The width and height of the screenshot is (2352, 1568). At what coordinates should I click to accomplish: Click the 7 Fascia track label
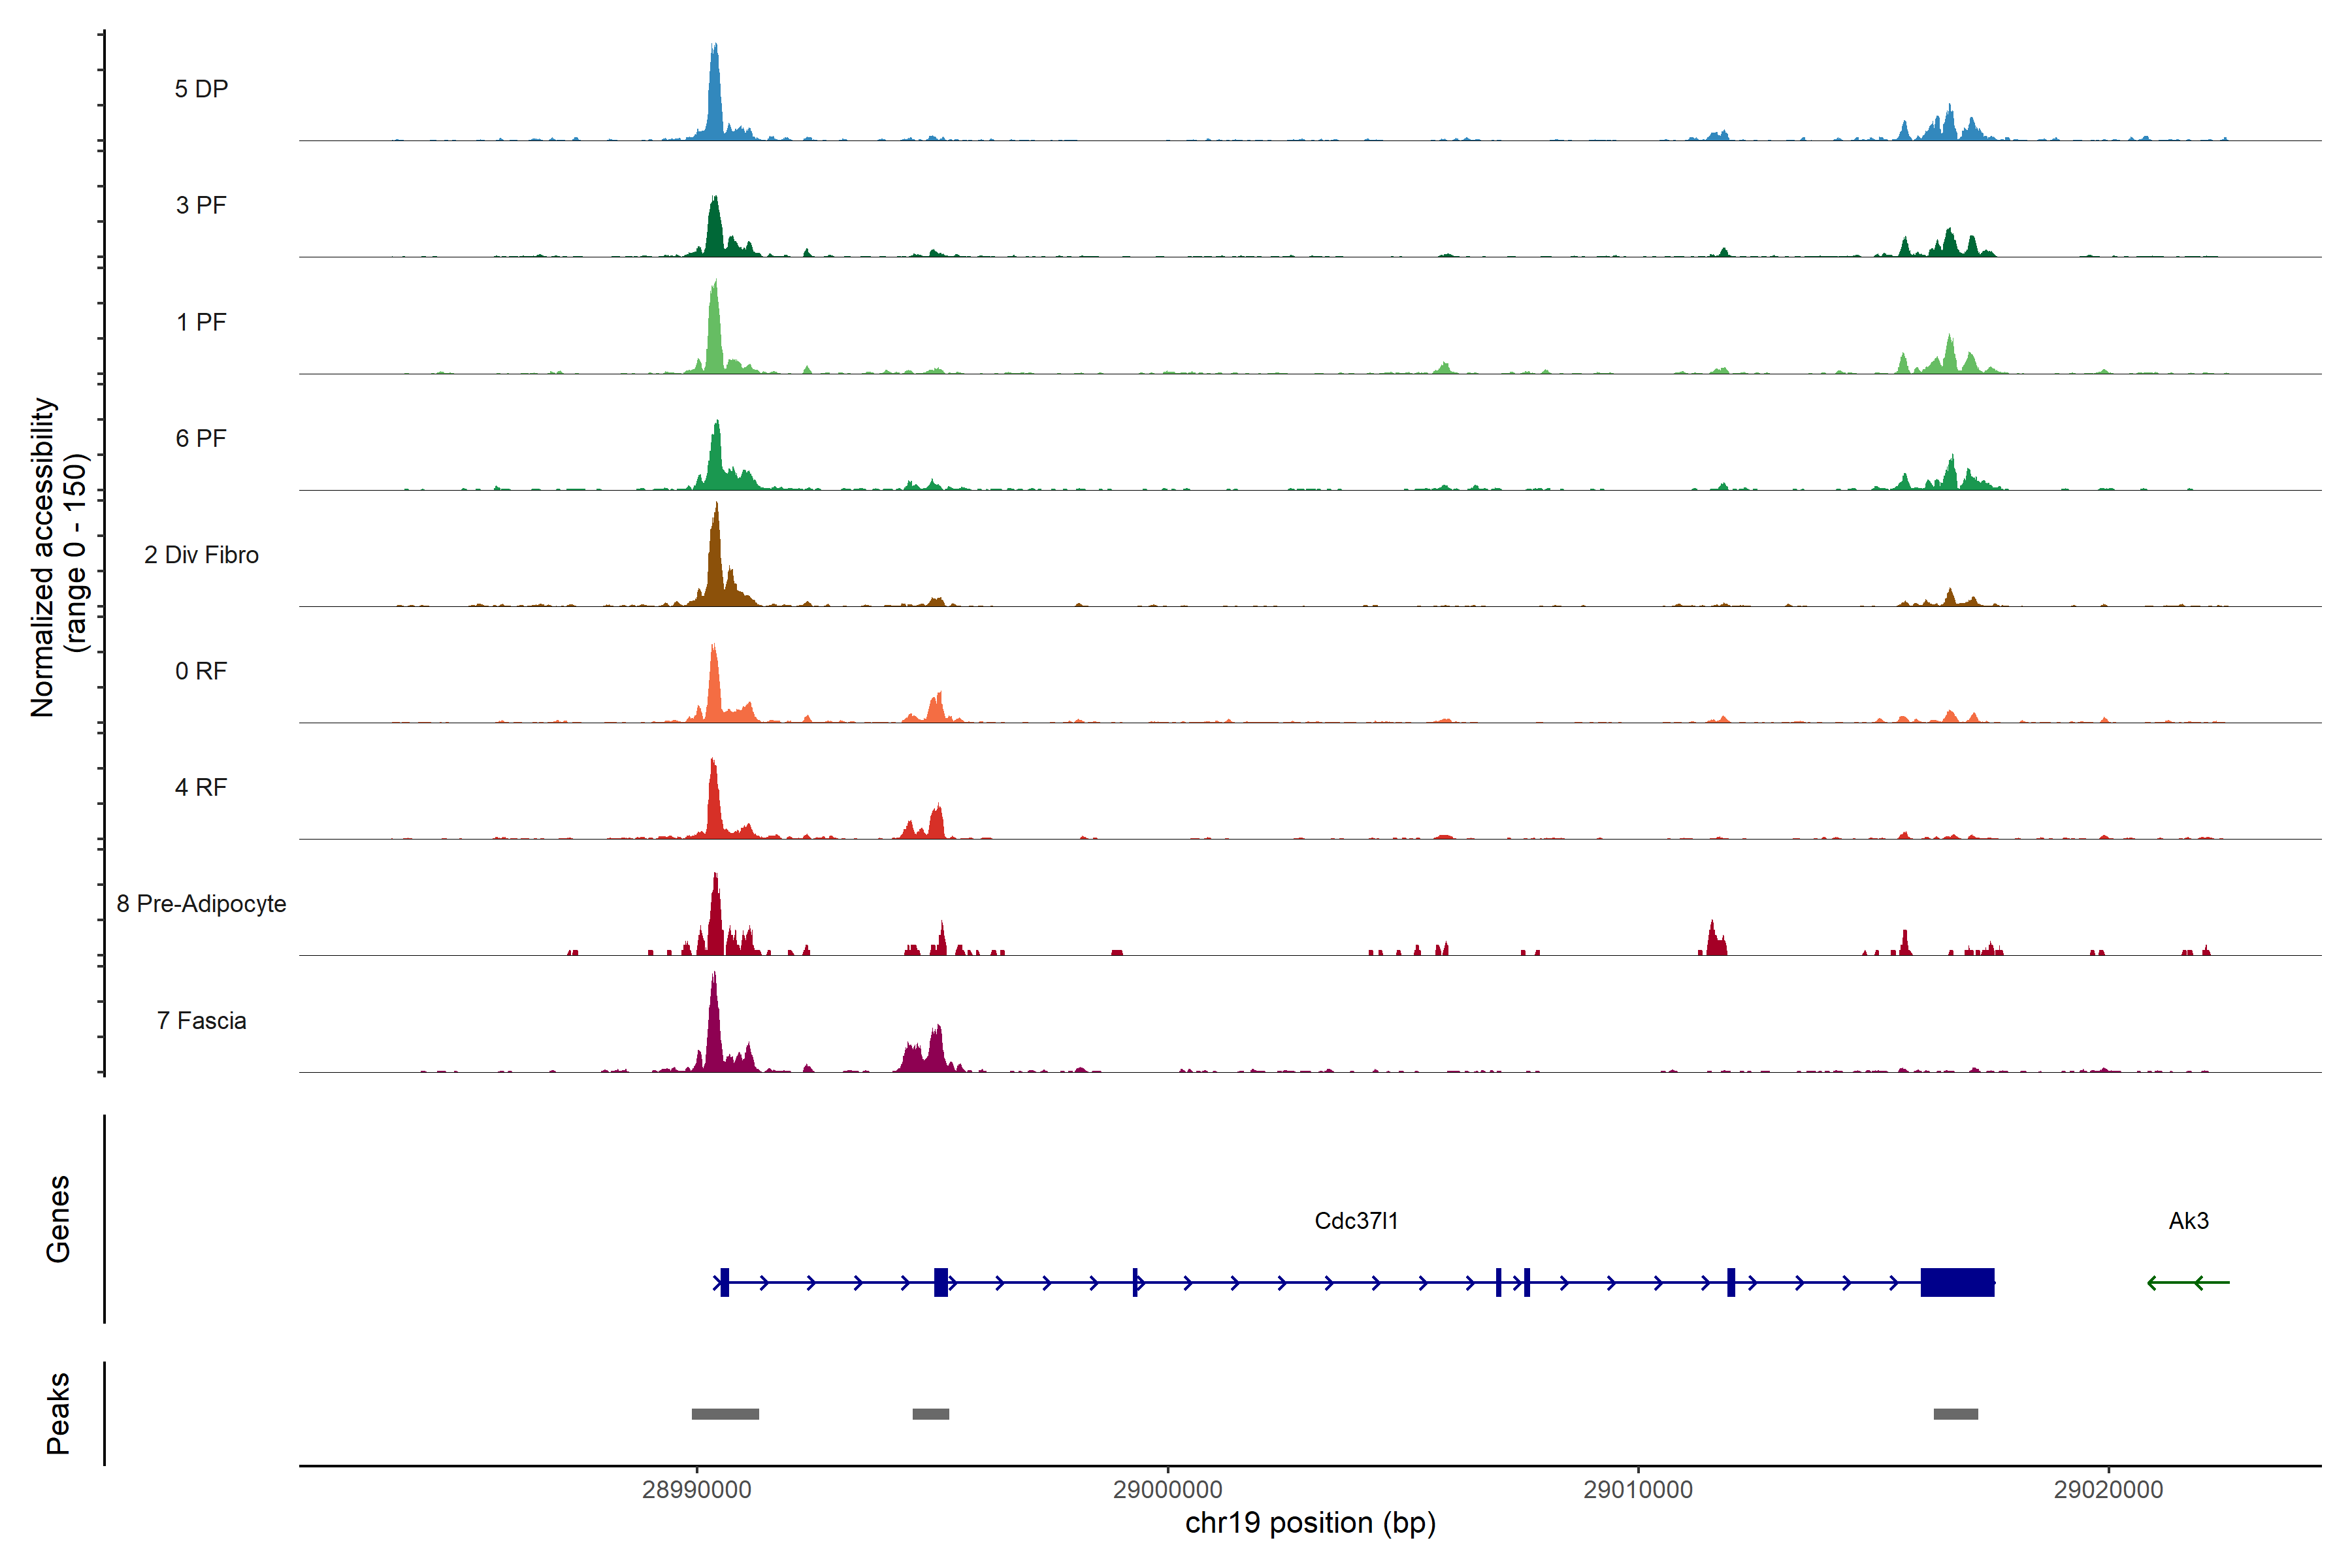(201, 1021)
